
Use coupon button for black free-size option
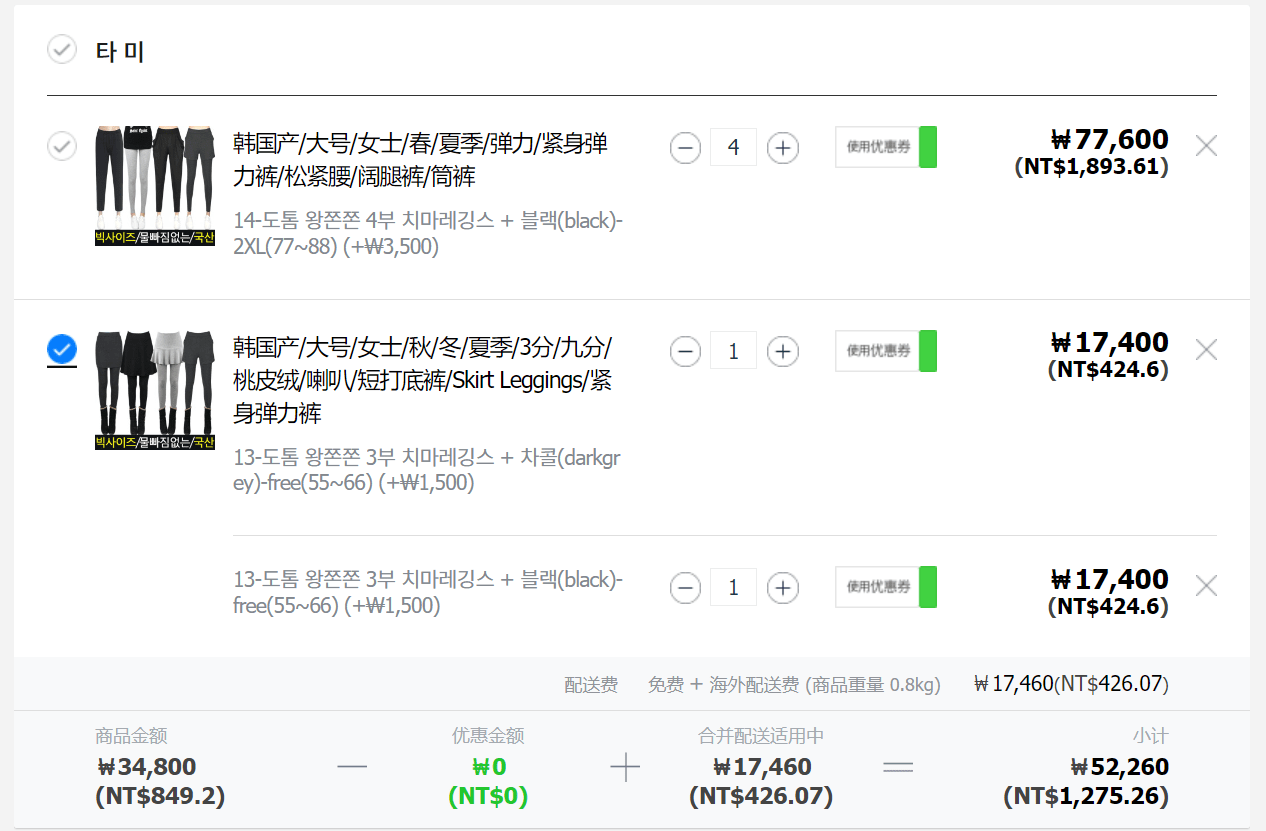[x=886, y=587]
